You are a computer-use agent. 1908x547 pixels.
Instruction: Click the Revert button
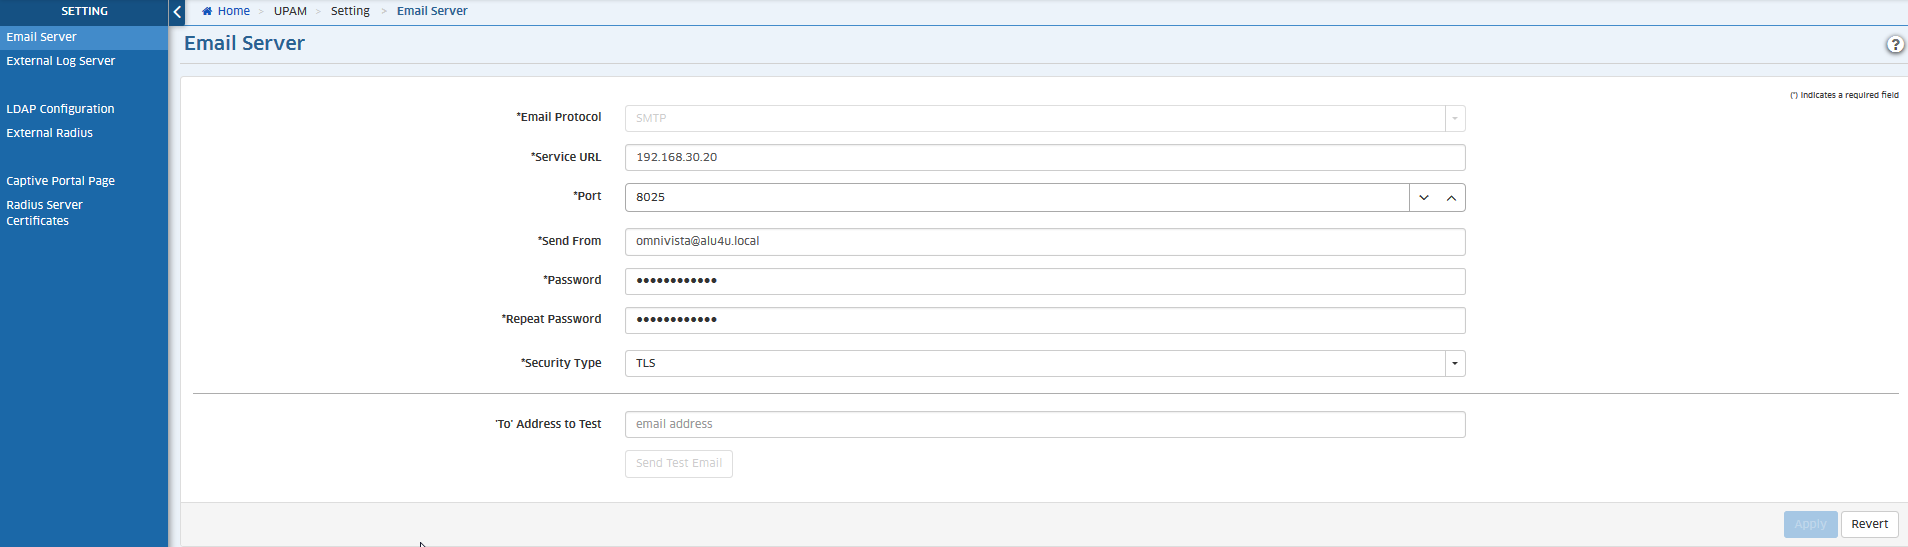click(1868, 524)
